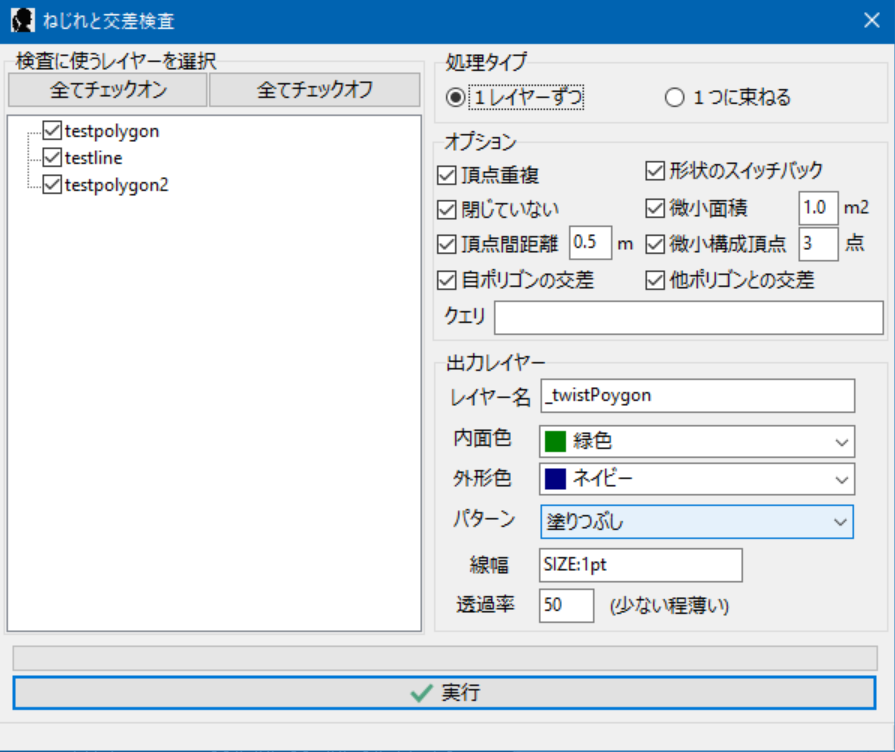This screenshot has width=895, height=752.
Task: Choose the 1つに束ねる radio option
Action: click(675, 97)
